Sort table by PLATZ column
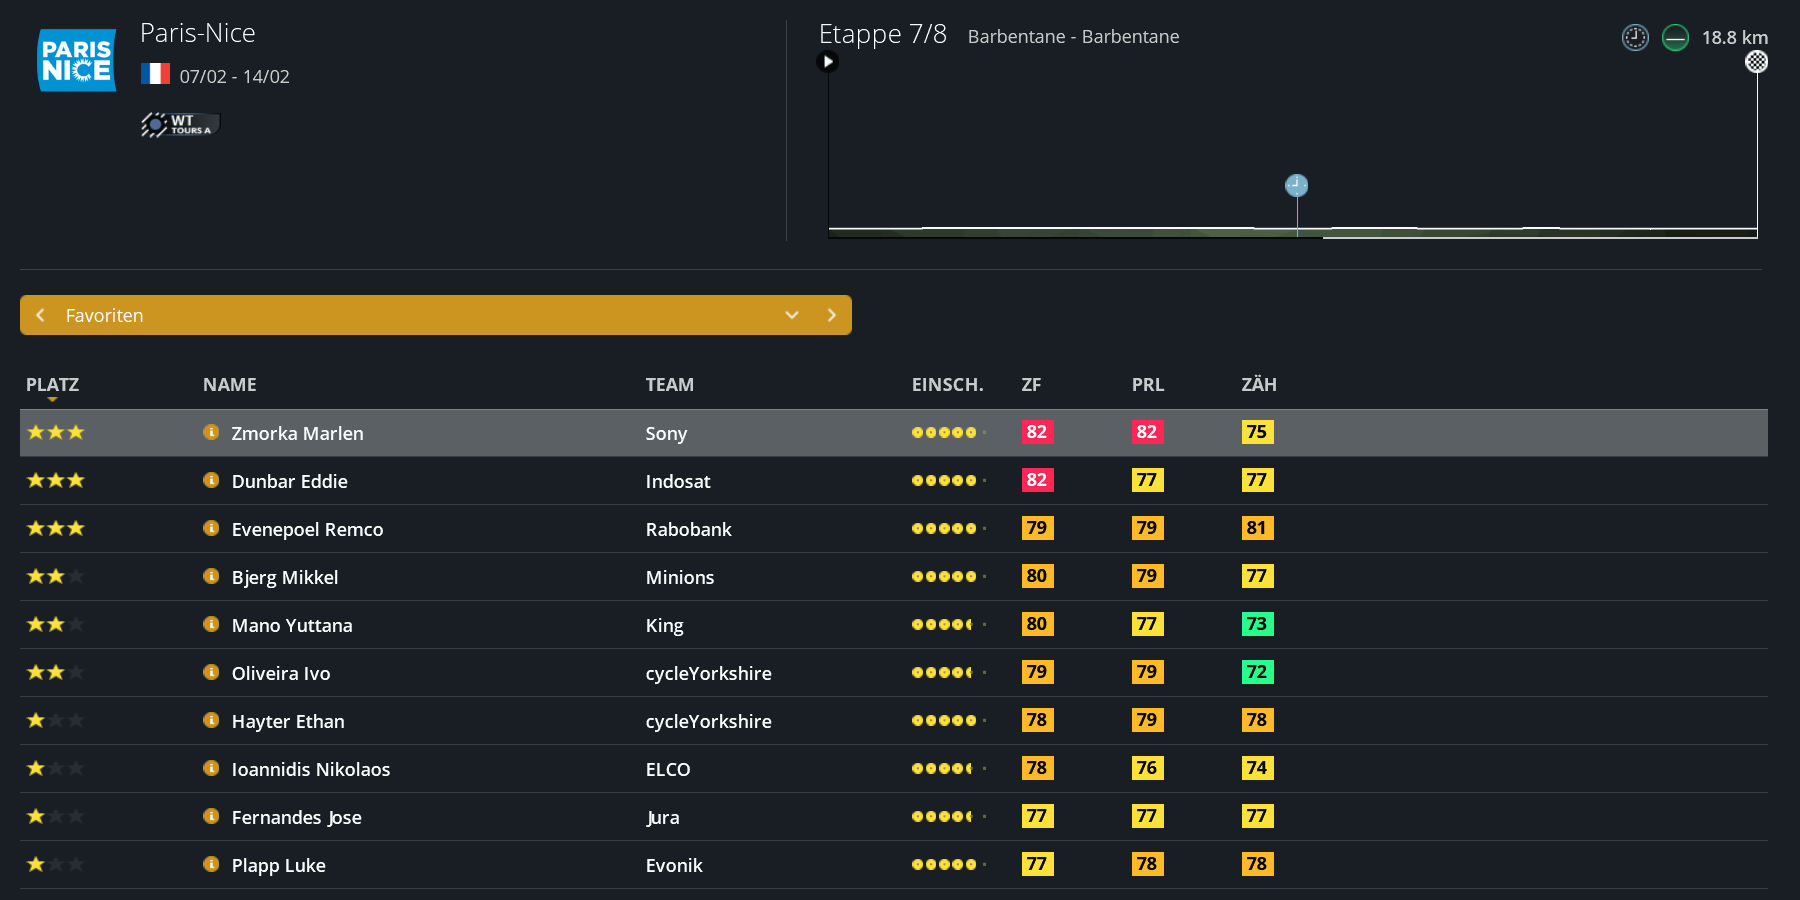This screenshot has width=1800, height=900. pos(52,385)
